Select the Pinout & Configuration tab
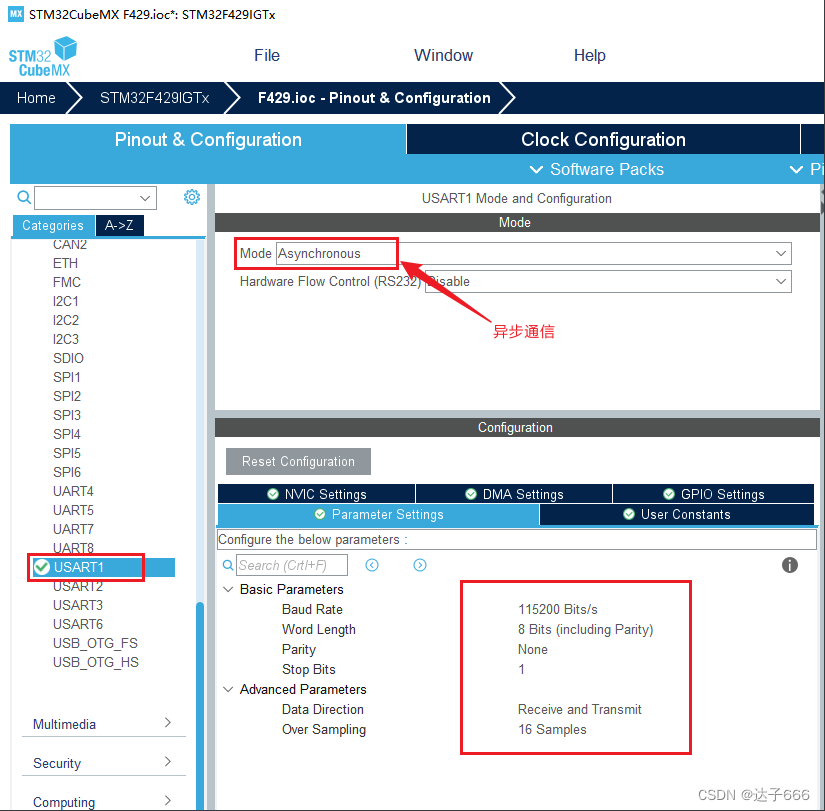825x811 pixels. click(x=208, y=139)
